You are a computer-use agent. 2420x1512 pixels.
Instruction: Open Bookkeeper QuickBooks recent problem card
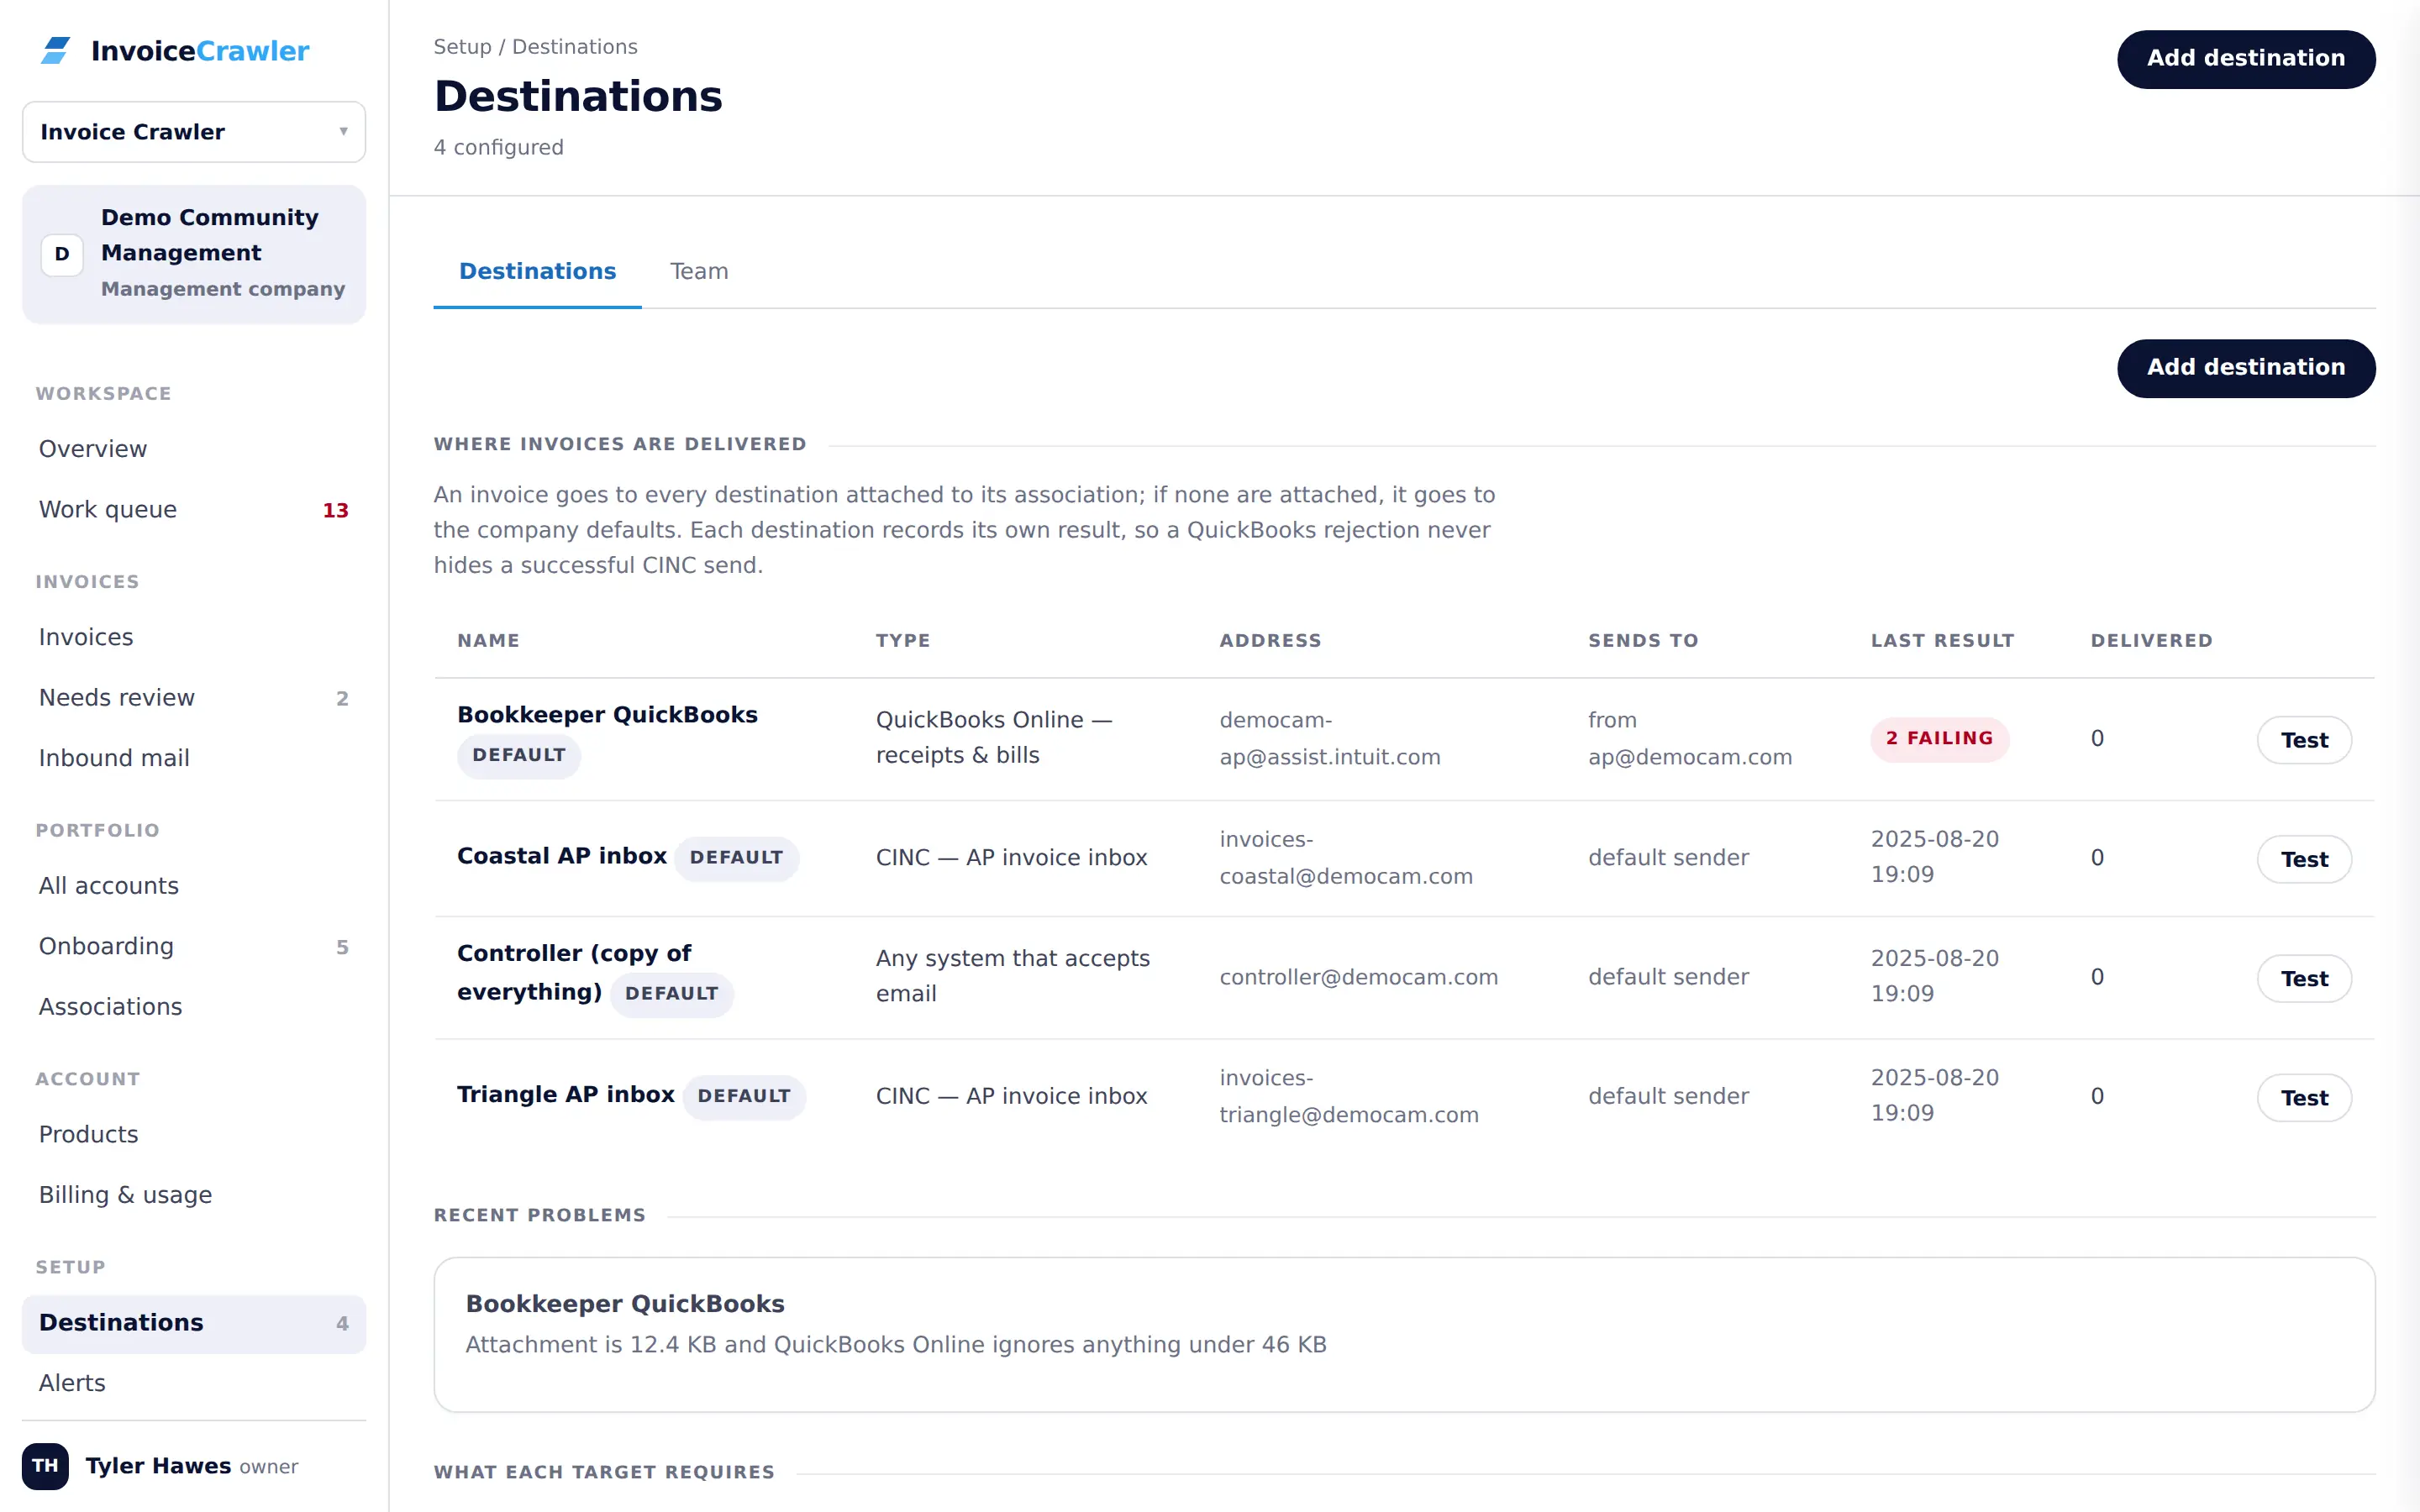click(1404, 1335)
